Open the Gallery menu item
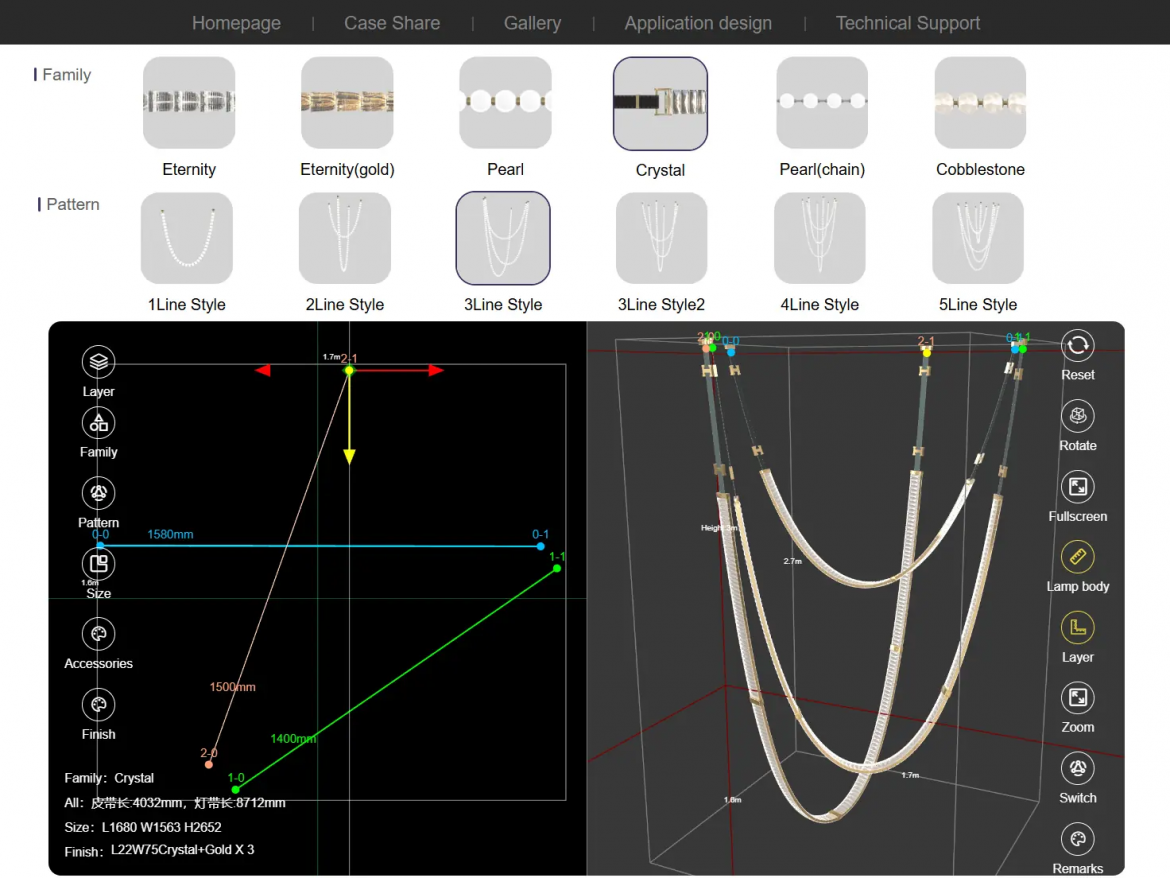This screenshot has width=1170, height=878. [x=532, y=23]
